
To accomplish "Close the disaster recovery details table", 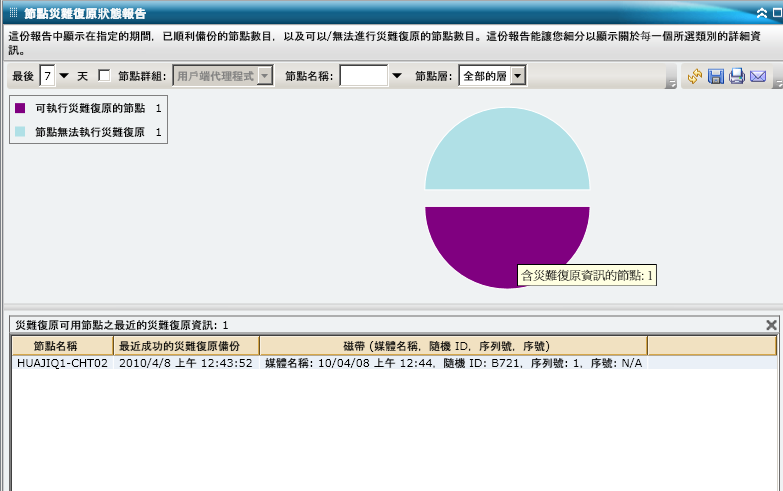I will [771, 325].
